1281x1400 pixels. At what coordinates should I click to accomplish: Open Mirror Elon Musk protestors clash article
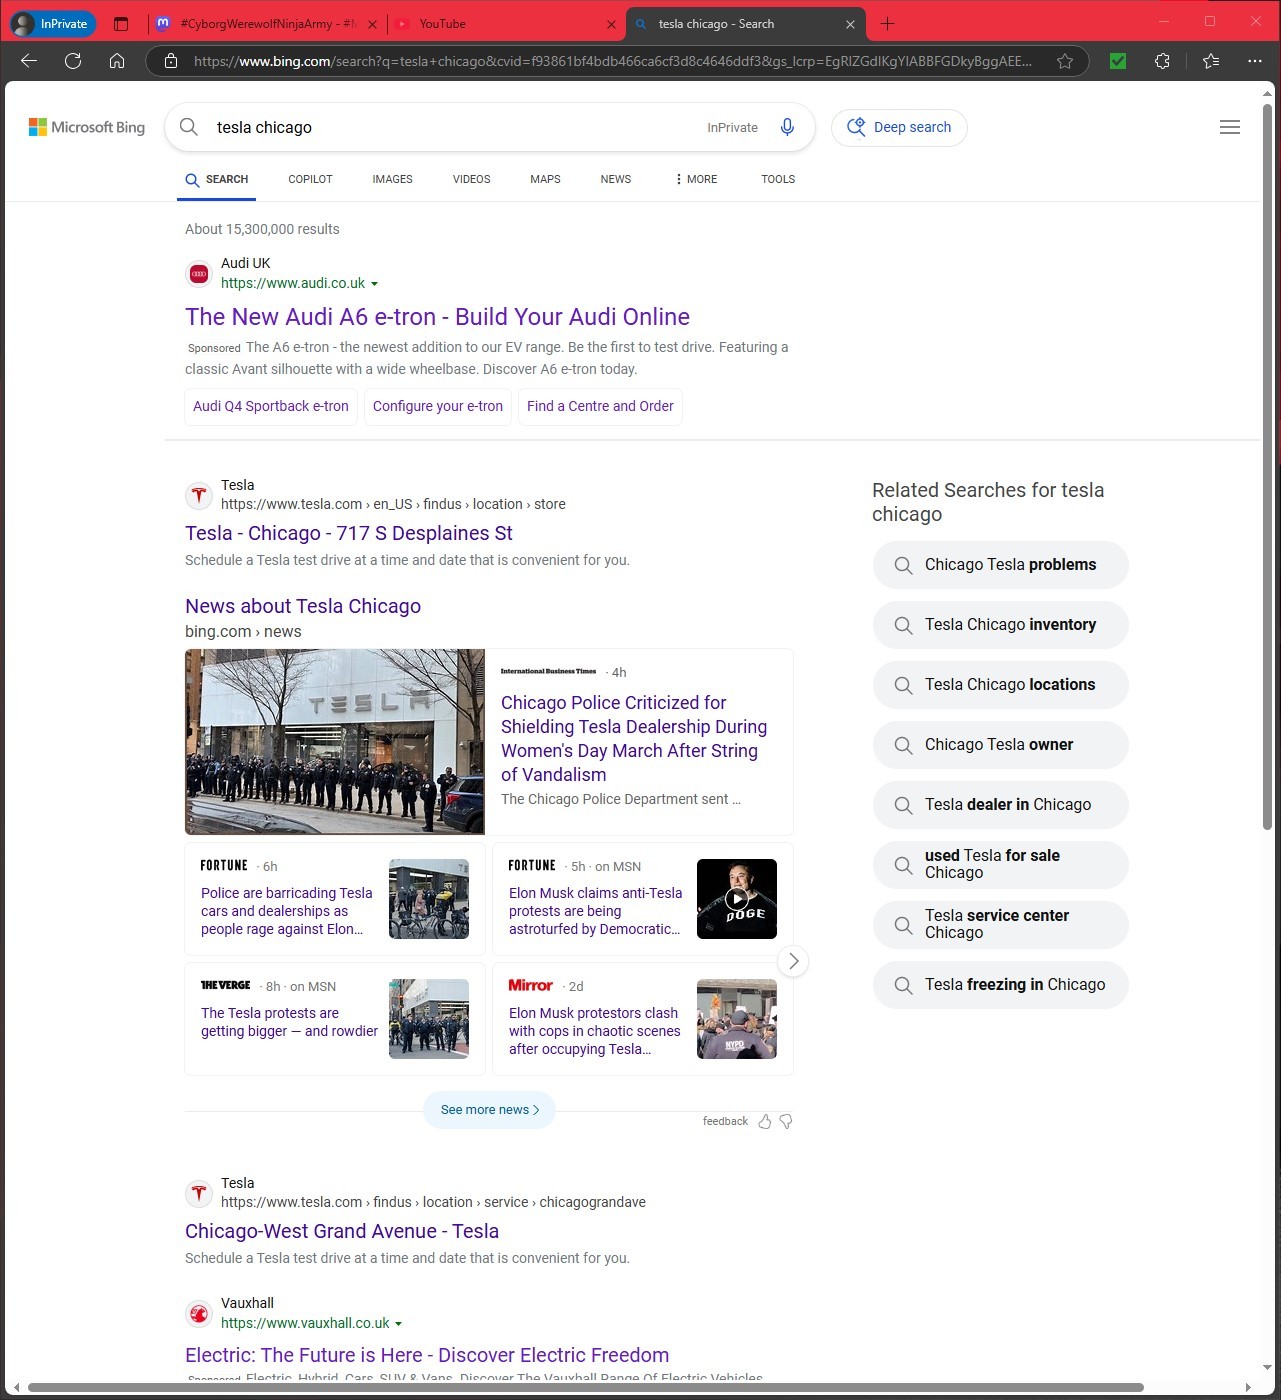point(594,1031)
